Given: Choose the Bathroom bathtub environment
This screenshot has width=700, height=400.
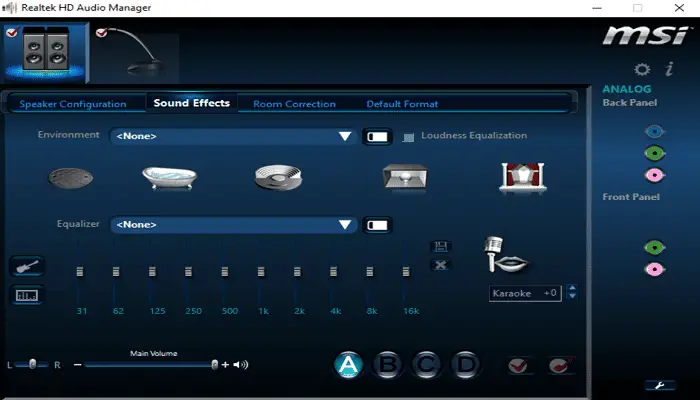Looking at the screenshot, I should 170,178.
